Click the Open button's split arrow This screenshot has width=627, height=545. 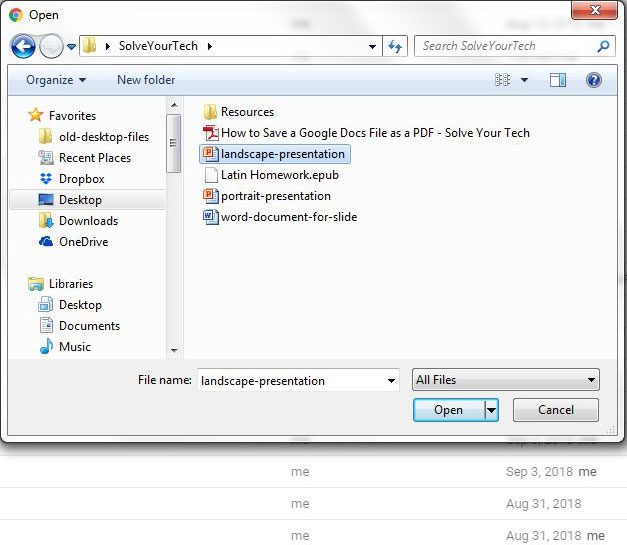pyautogui.click(x=491, y=410)
